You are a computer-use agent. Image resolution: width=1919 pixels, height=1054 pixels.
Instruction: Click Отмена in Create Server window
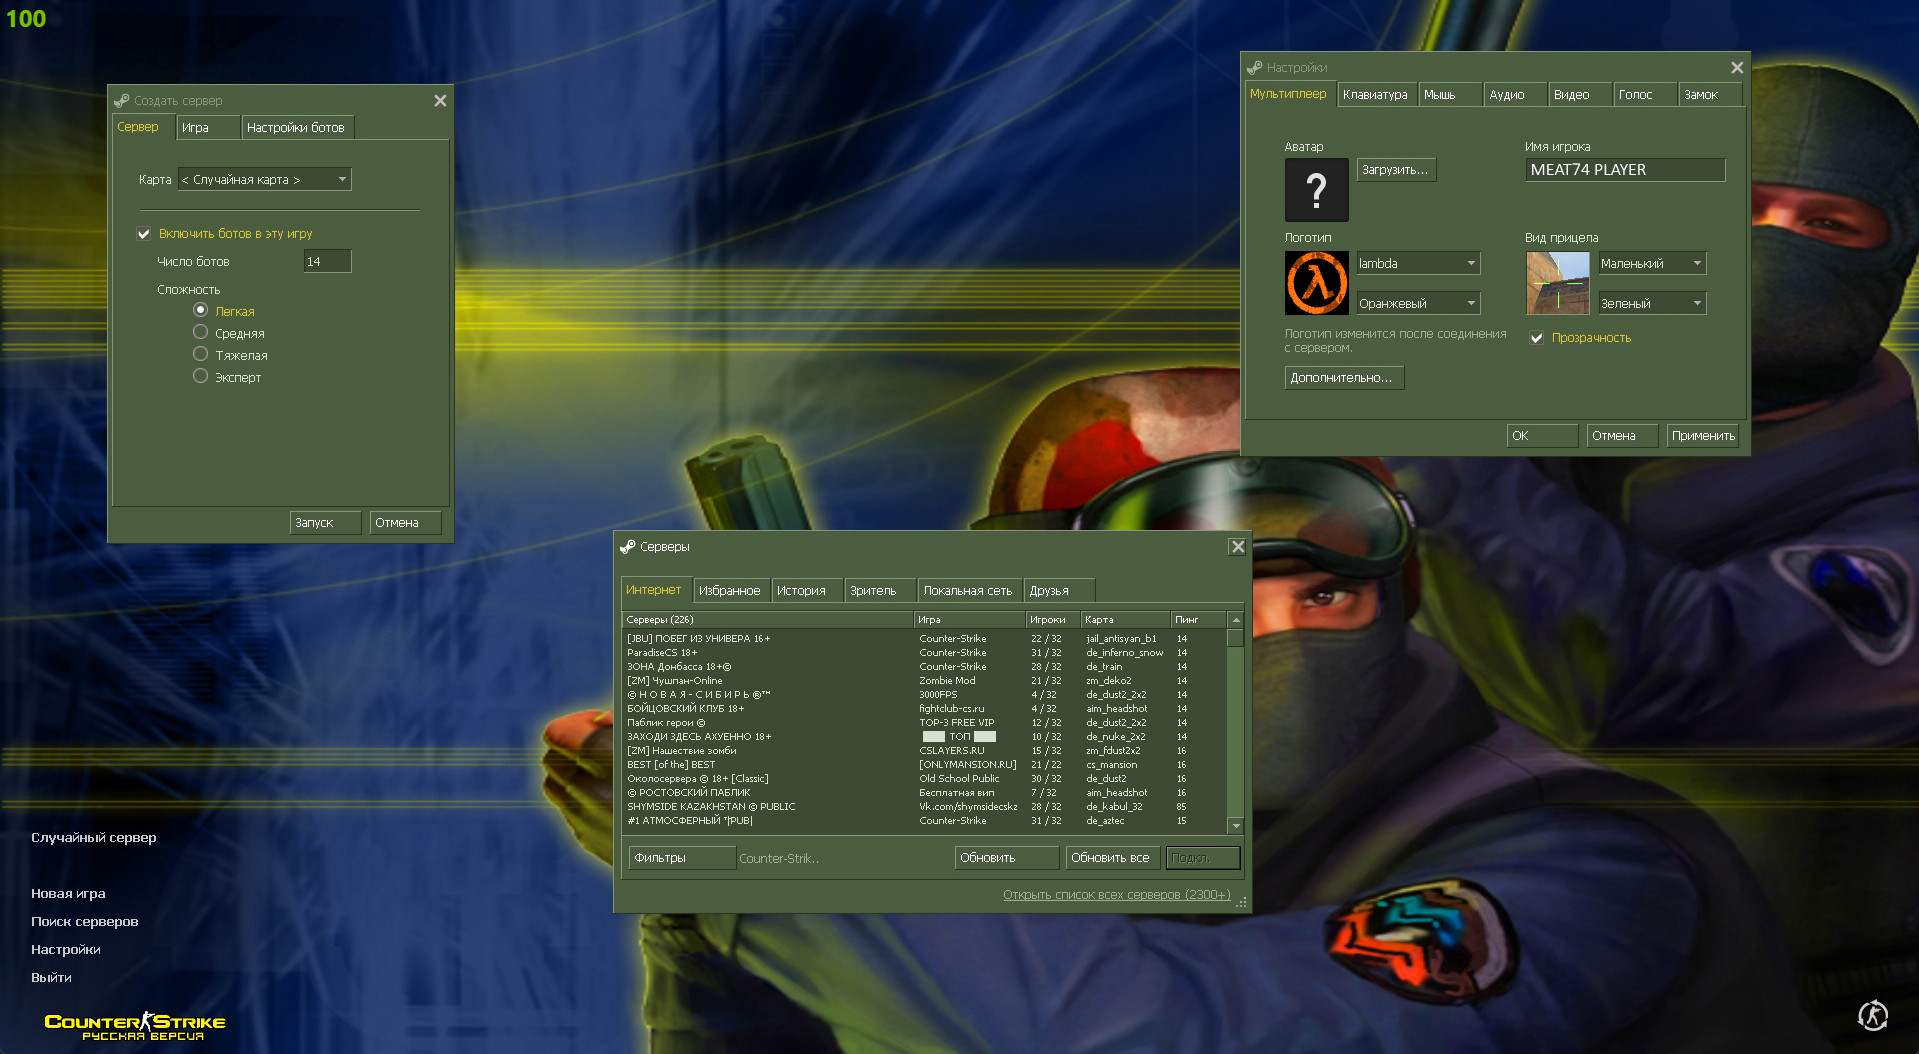pos(405,523)
